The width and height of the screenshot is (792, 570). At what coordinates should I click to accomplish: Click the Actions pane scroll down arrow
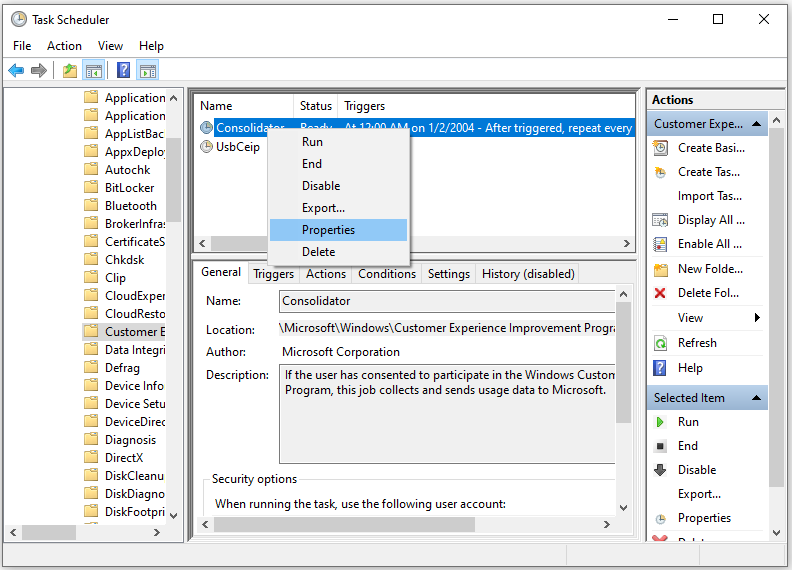point(776,532)
